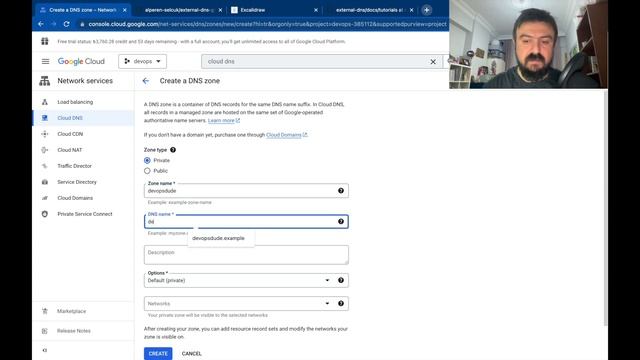Close the Excalidraw tab
The width and height of the screenshot is (640, 360).
(316, 10)
